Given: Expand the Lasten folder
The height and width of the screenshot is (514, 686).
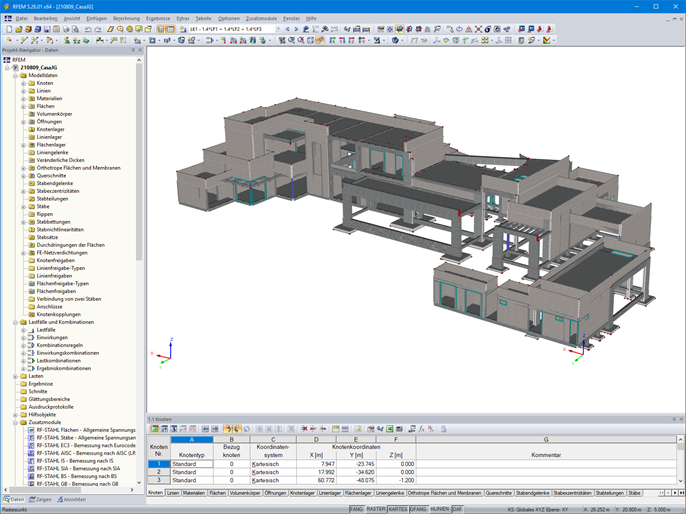Looking at the screenshot, I should pyautogui.click(x=15, y=376).
